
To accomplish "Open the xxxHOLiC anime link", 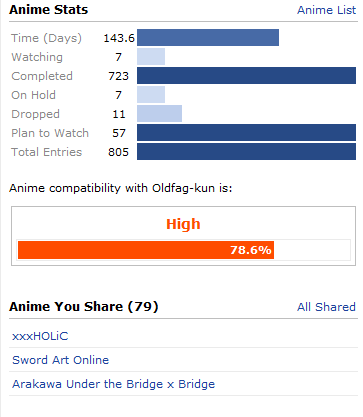I will [40, 336].
